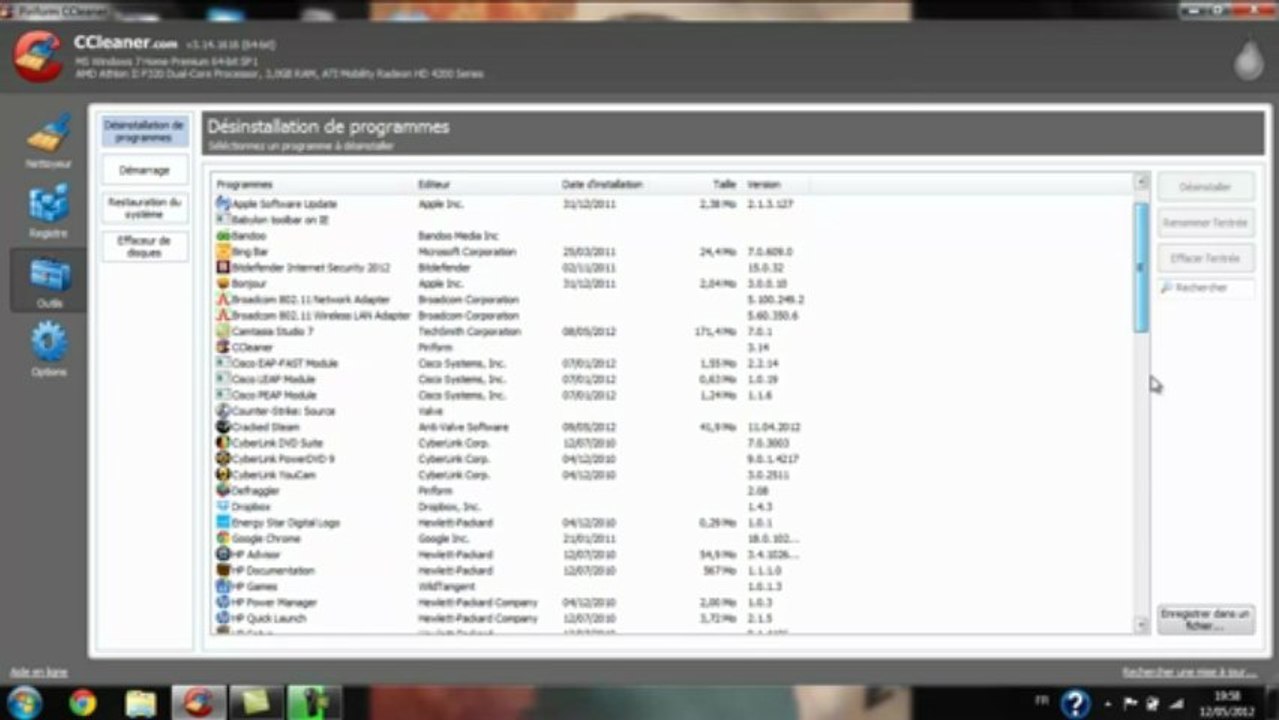Image resolution: width=1279 pixels, height=720 pixels.
Task: Select the Bonjour program icon
Action: 223,283
